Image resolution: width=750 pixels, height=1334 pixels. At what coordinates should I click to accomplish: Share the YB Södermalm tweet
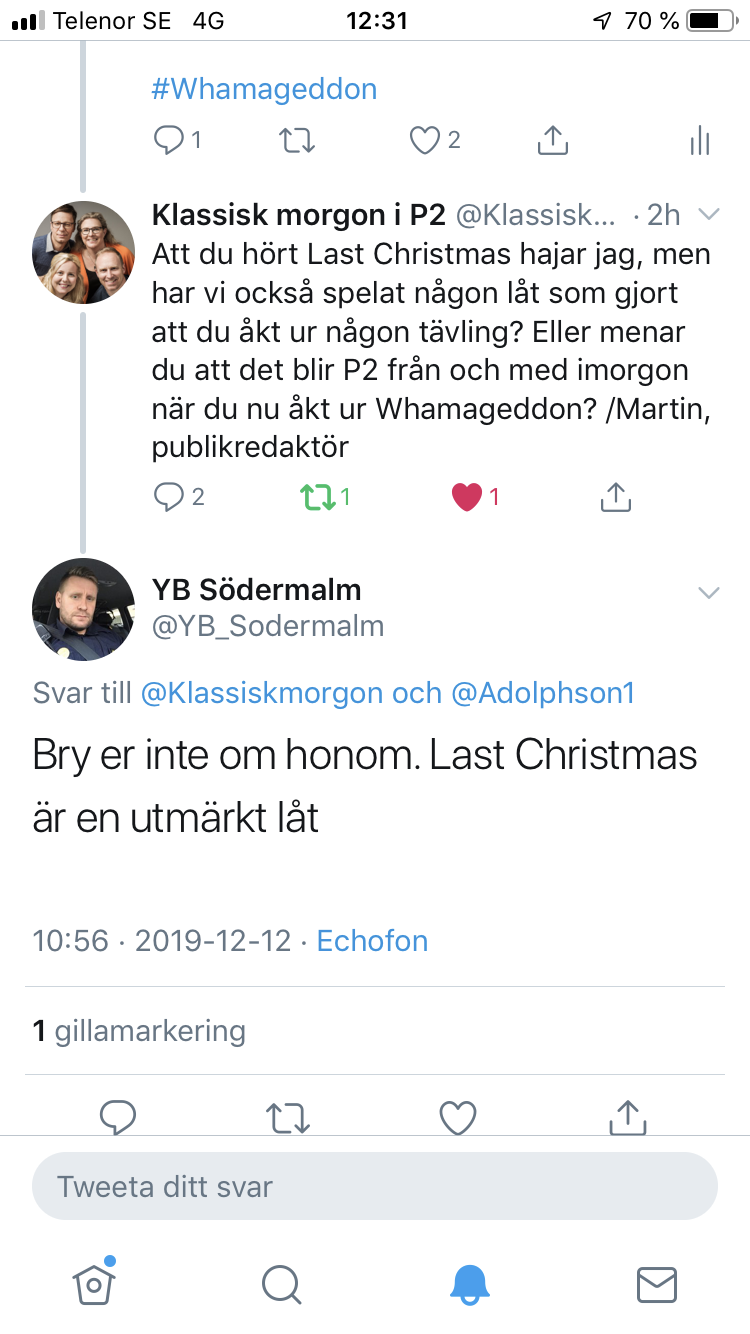pyautogui.click(x=627, y=1117)
